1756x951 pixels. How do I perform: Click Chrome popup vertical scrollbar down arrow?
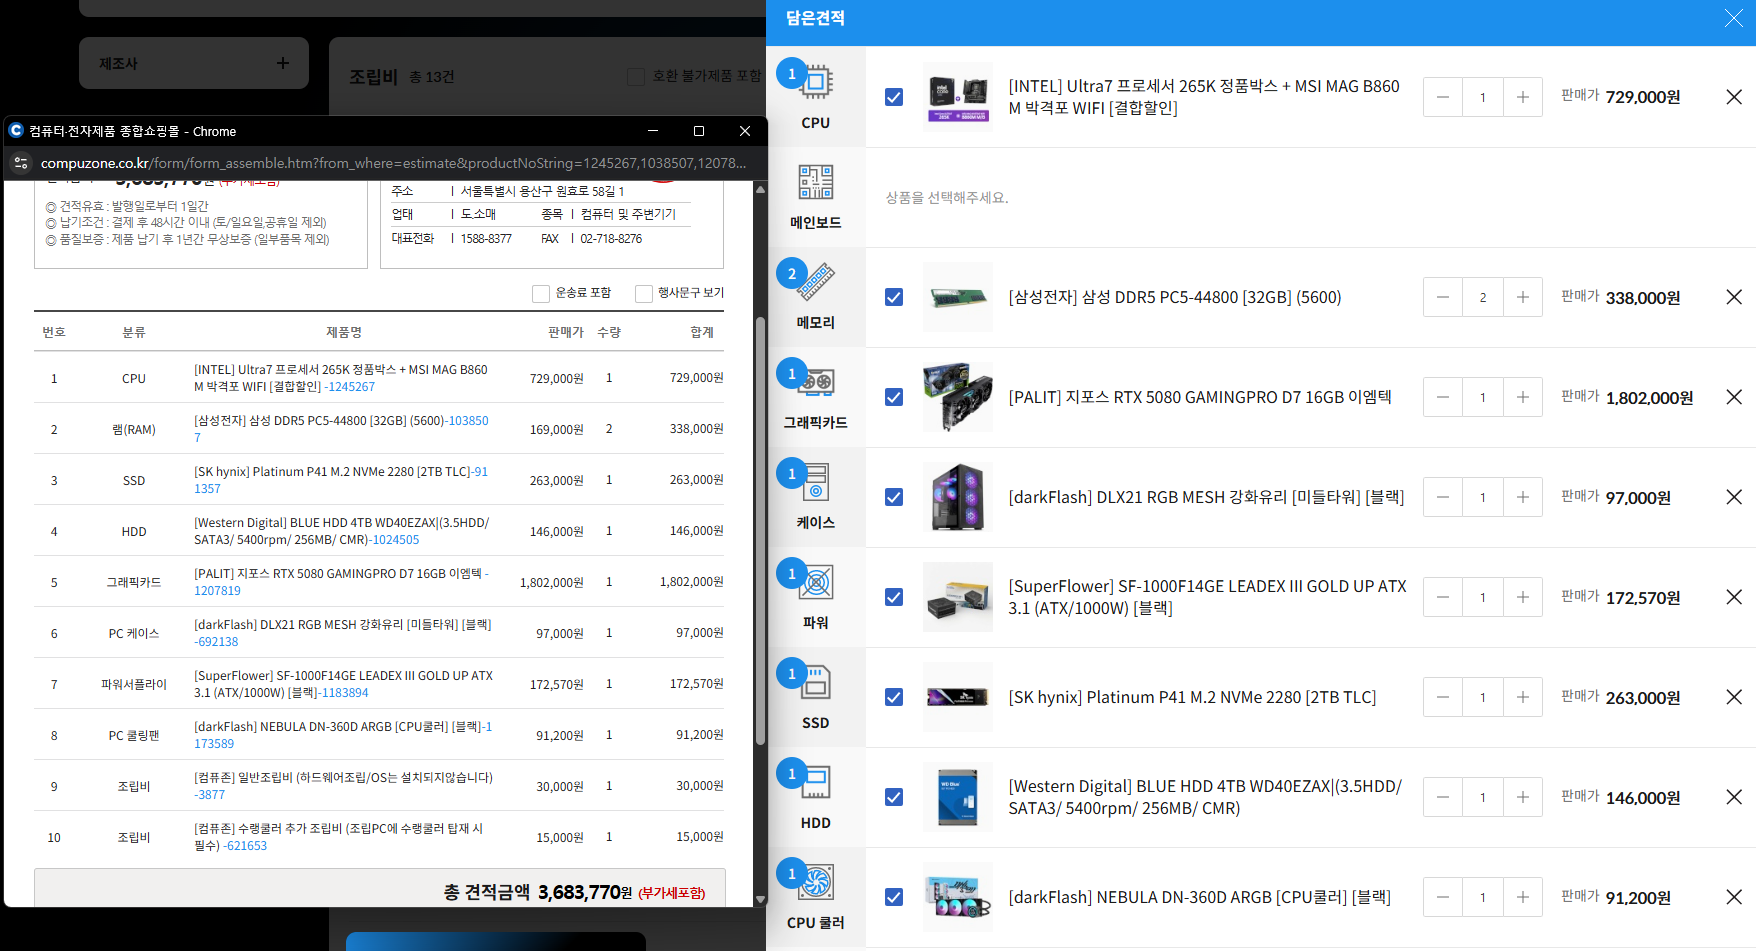pyautogui.click(x=760, y=899)
